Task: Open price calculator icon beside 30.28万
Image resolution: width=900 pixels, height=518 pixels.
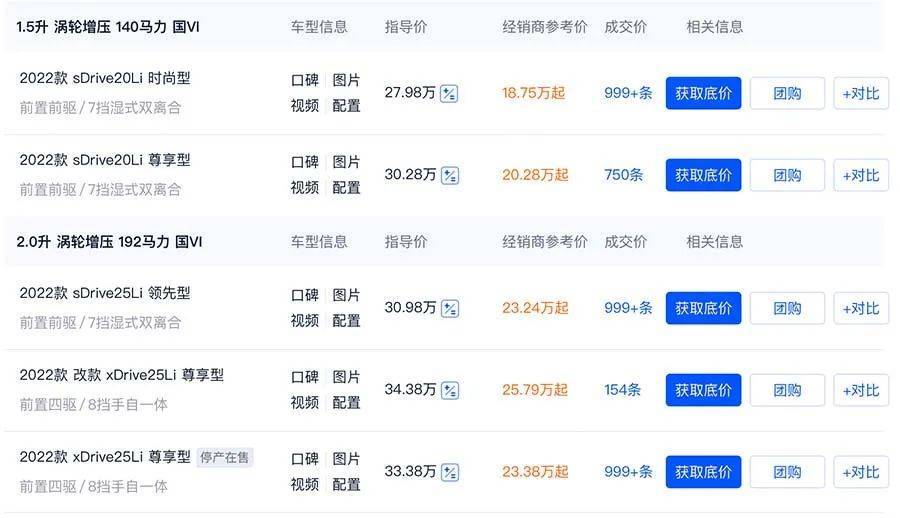Action: tap(449, 175)
